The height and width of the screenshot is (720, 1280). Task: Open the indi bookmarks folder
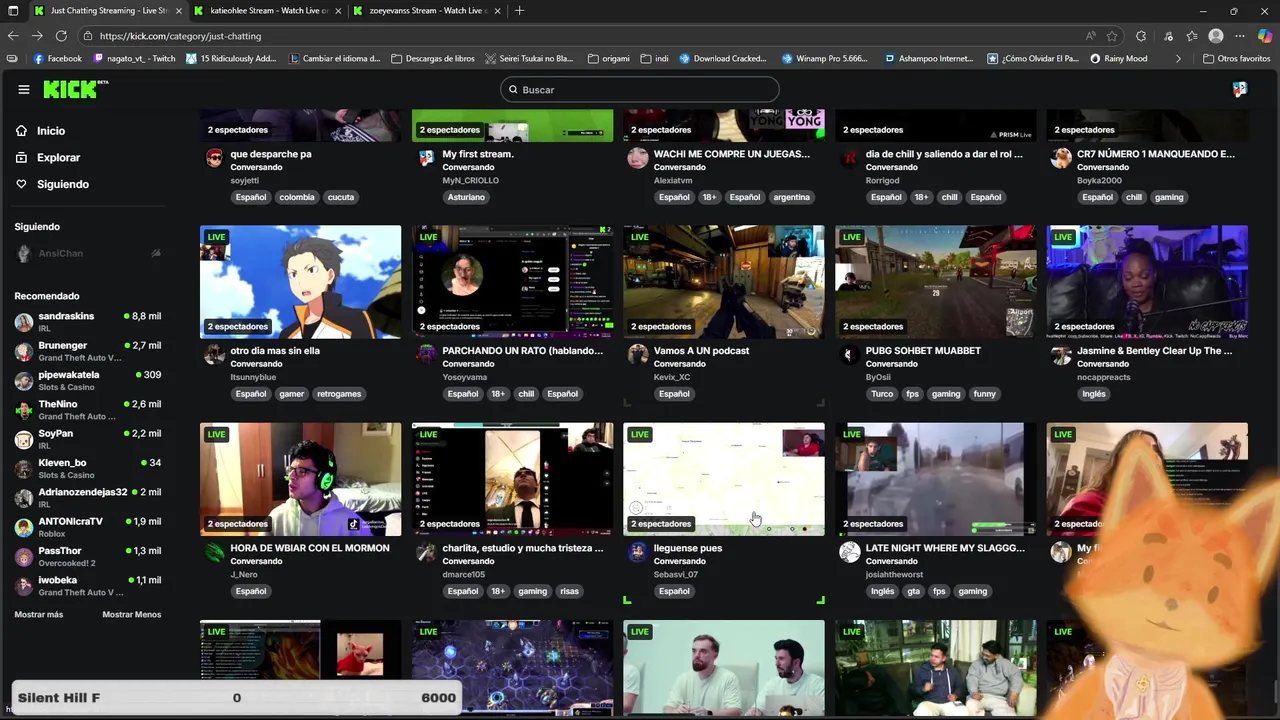click(x=654, y=59)
